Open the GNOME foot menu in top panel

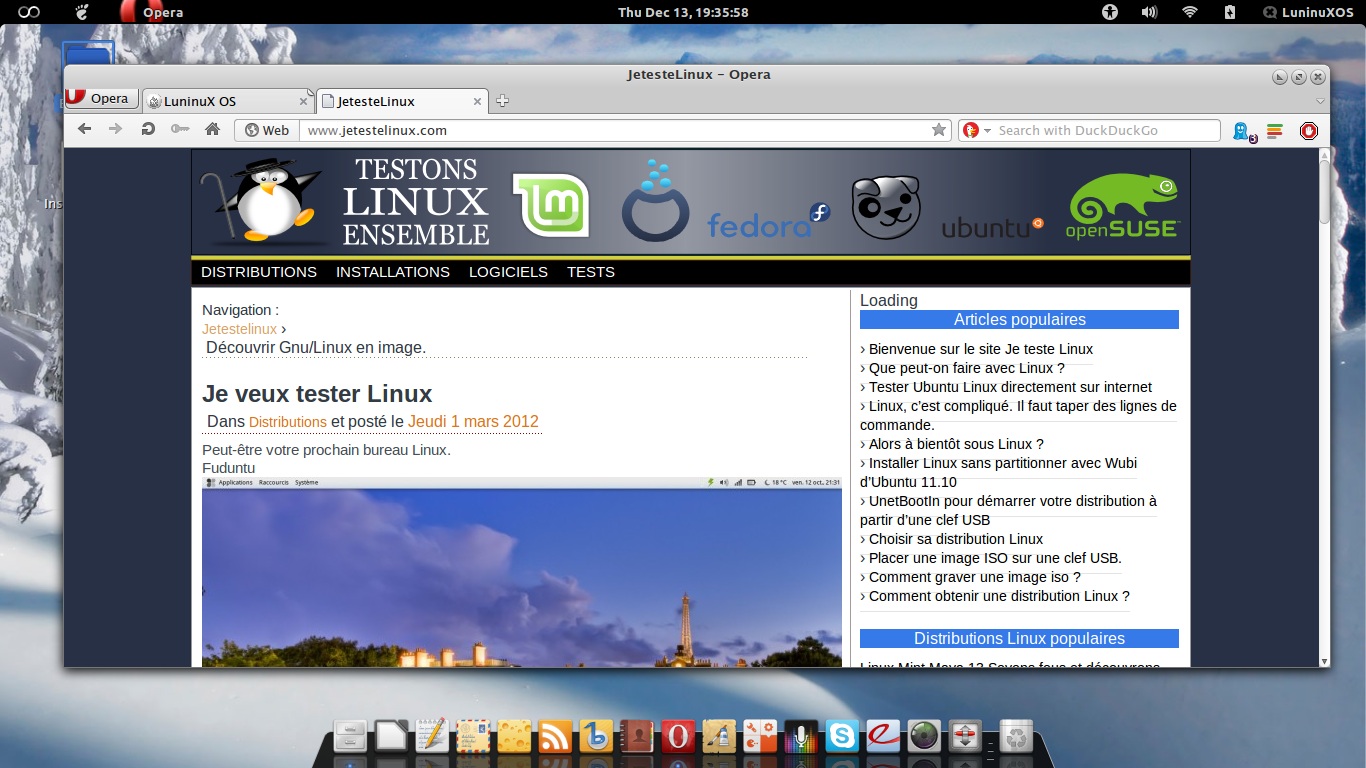tap(82, 12)
